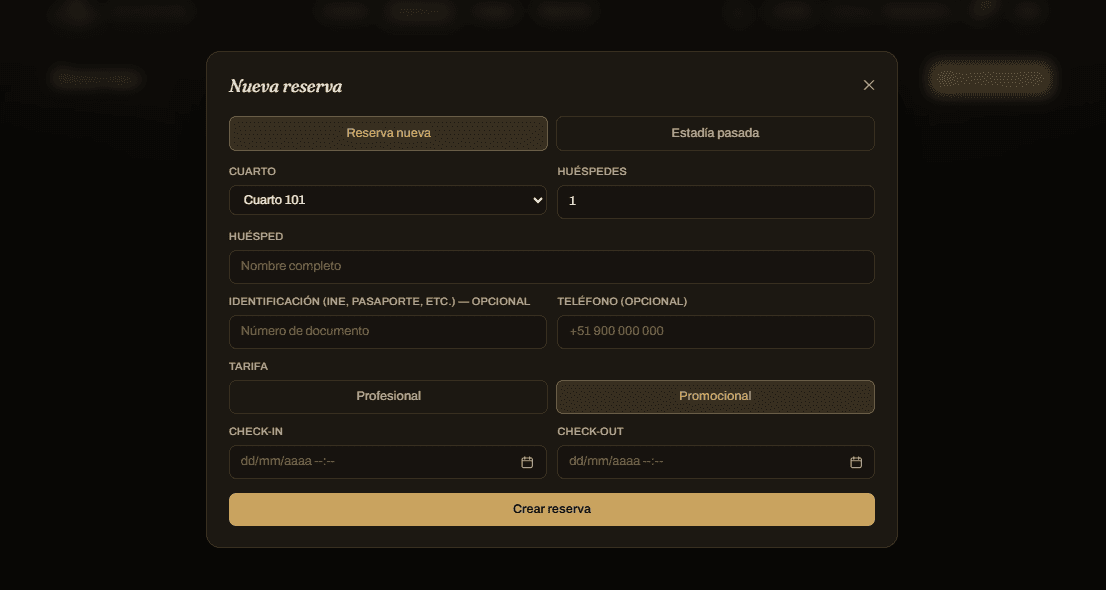Open the check-in calendar picker icon
Viewport: 1106px width, 590px height.
[x=527, y=462]
